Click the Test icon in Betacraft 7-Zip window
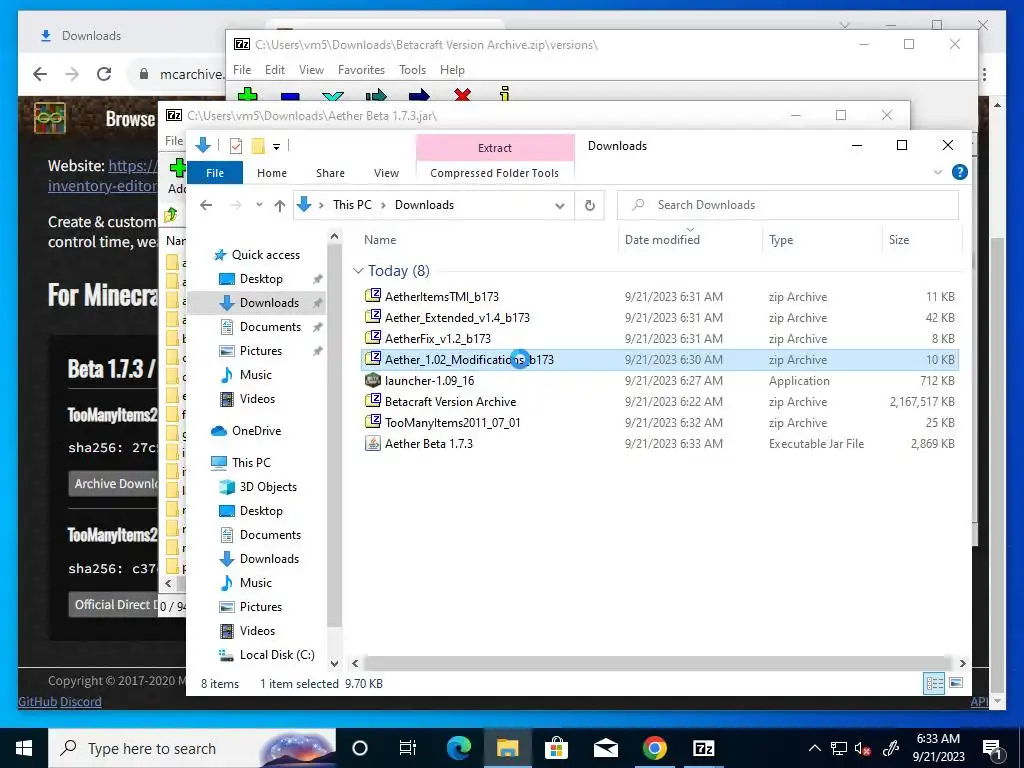This screenshot has height=768, width=1024. pos(333,95)
